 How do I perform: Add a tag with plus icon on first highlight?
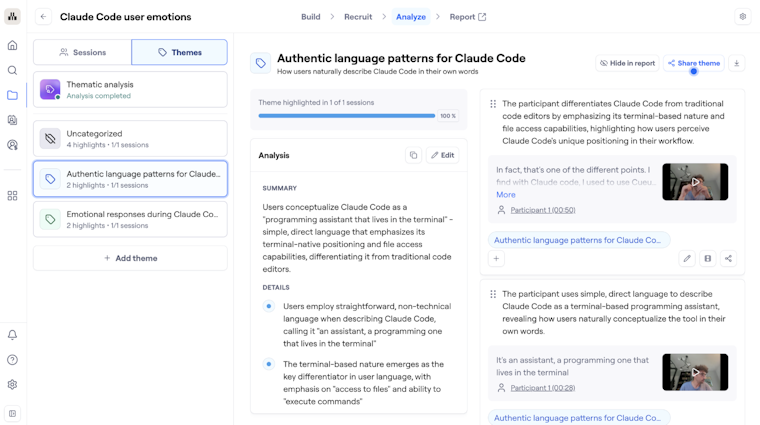click(x=496, y=258)
